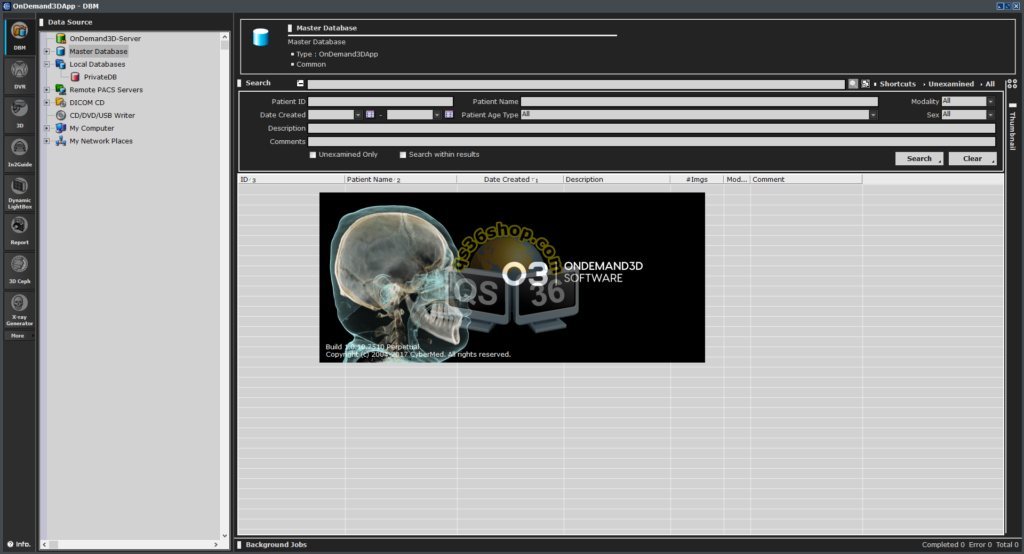Focus the Description field

click(x=651, y=128)
